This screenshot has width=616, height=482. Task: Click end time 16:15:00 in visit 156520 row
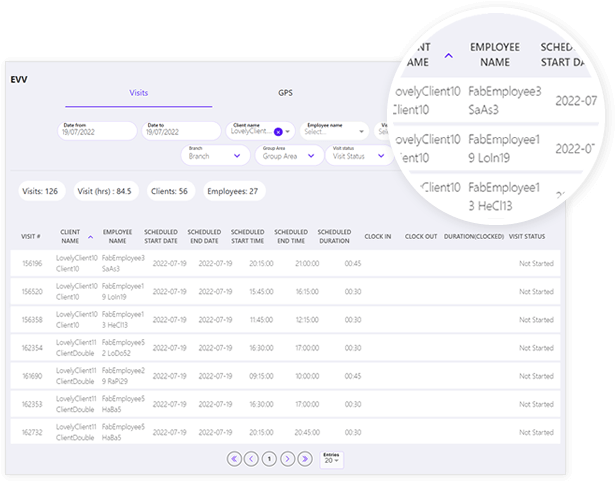(307, 292)
